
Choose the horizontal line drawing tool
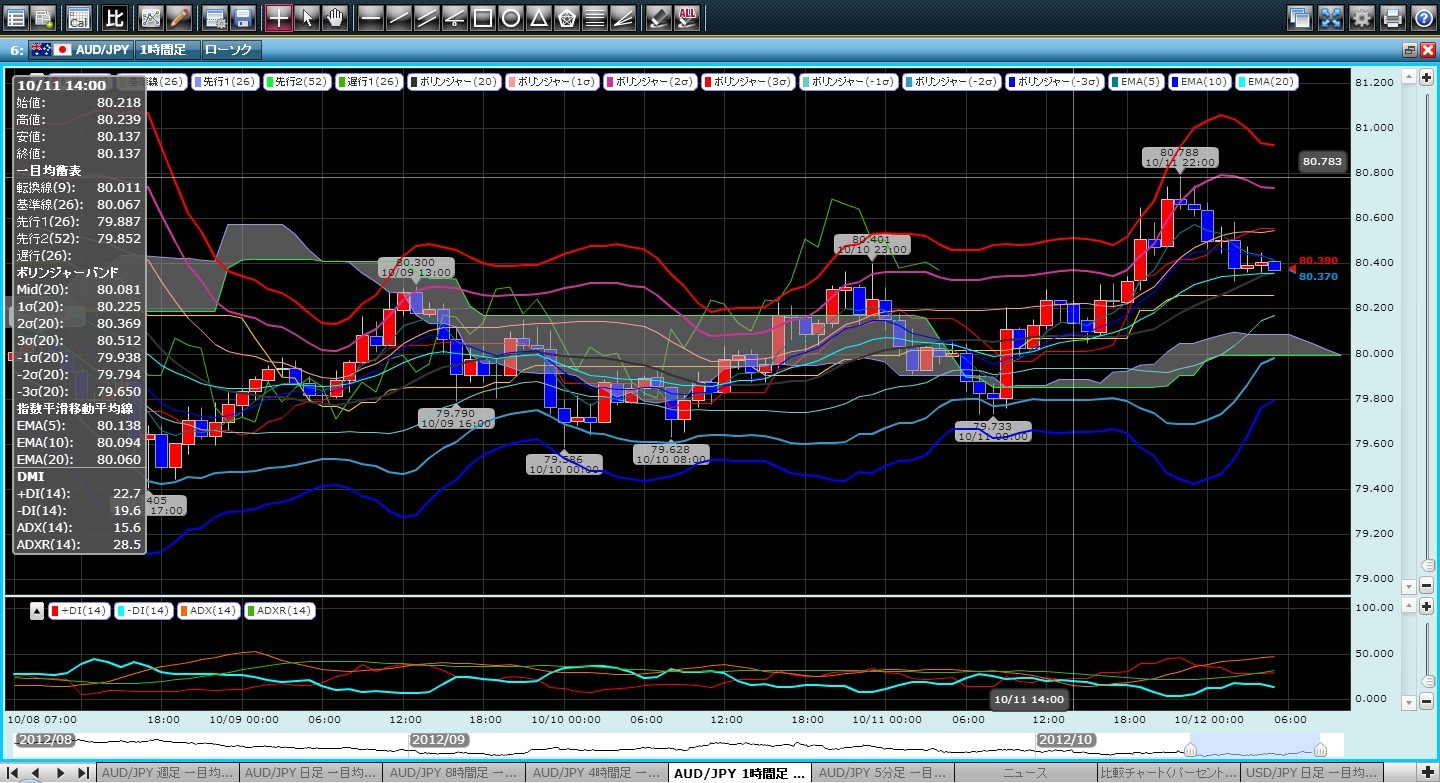370,17
